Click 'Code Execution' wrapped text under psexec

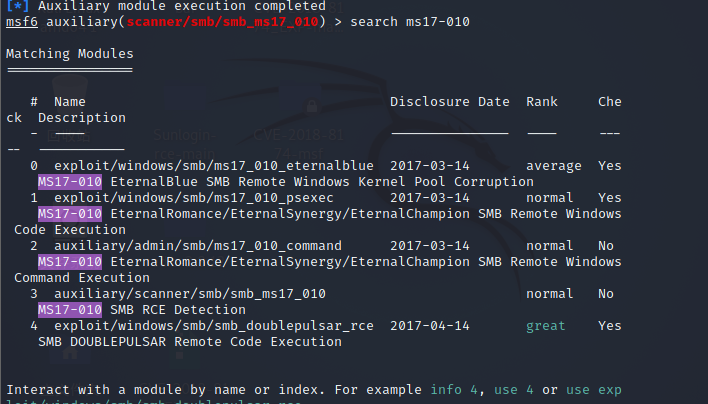coord(70,230)
